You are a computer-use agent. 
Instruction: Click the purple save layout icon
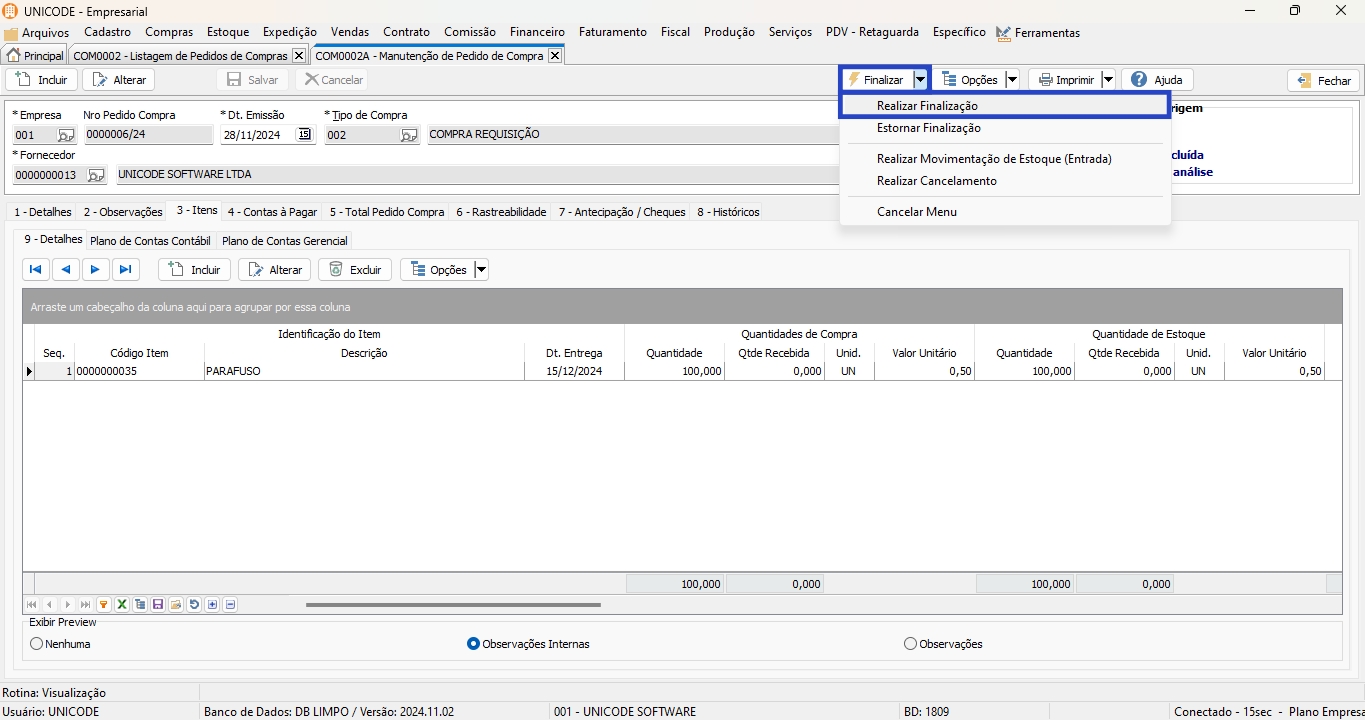click(158, 605)
